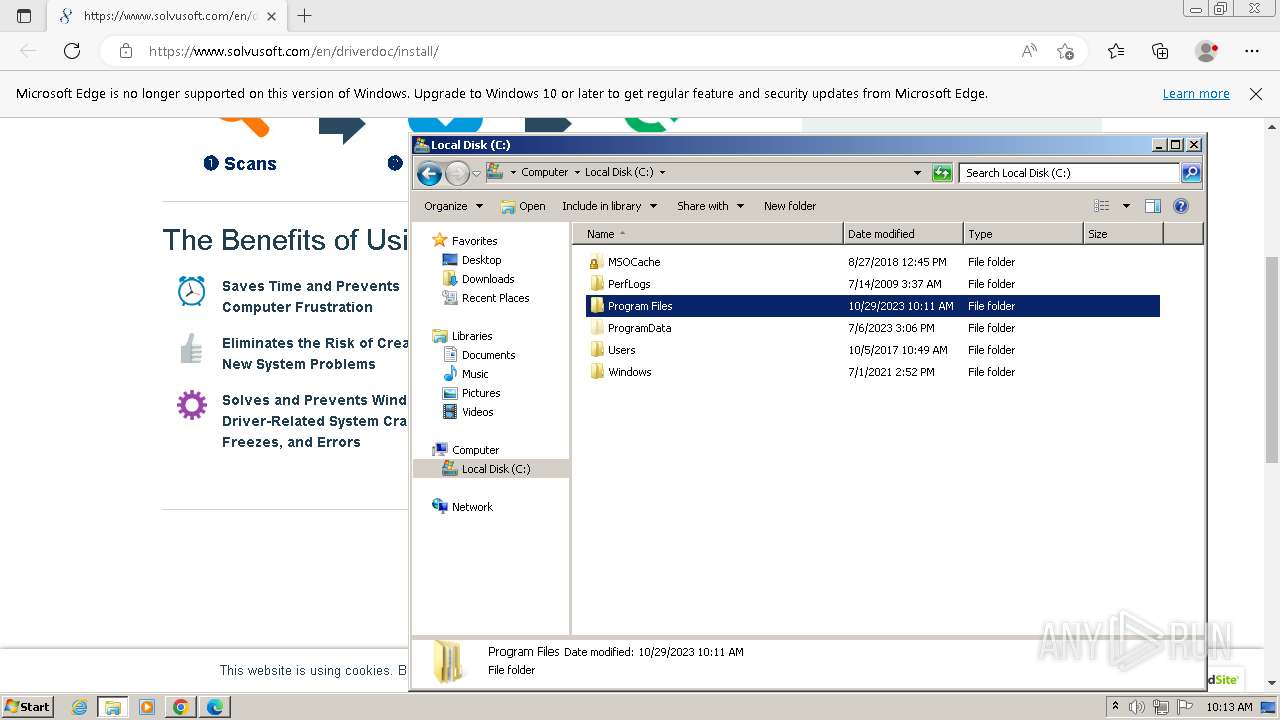Open a new Edge tab
Viewport: 1280px width, 720px height.
point(304,15)
